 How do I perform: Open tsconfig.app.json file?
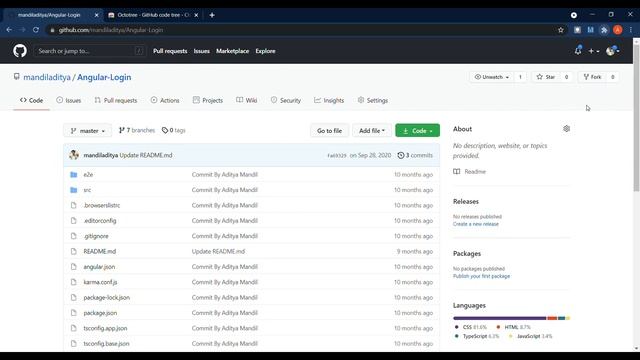click(105, 328)
